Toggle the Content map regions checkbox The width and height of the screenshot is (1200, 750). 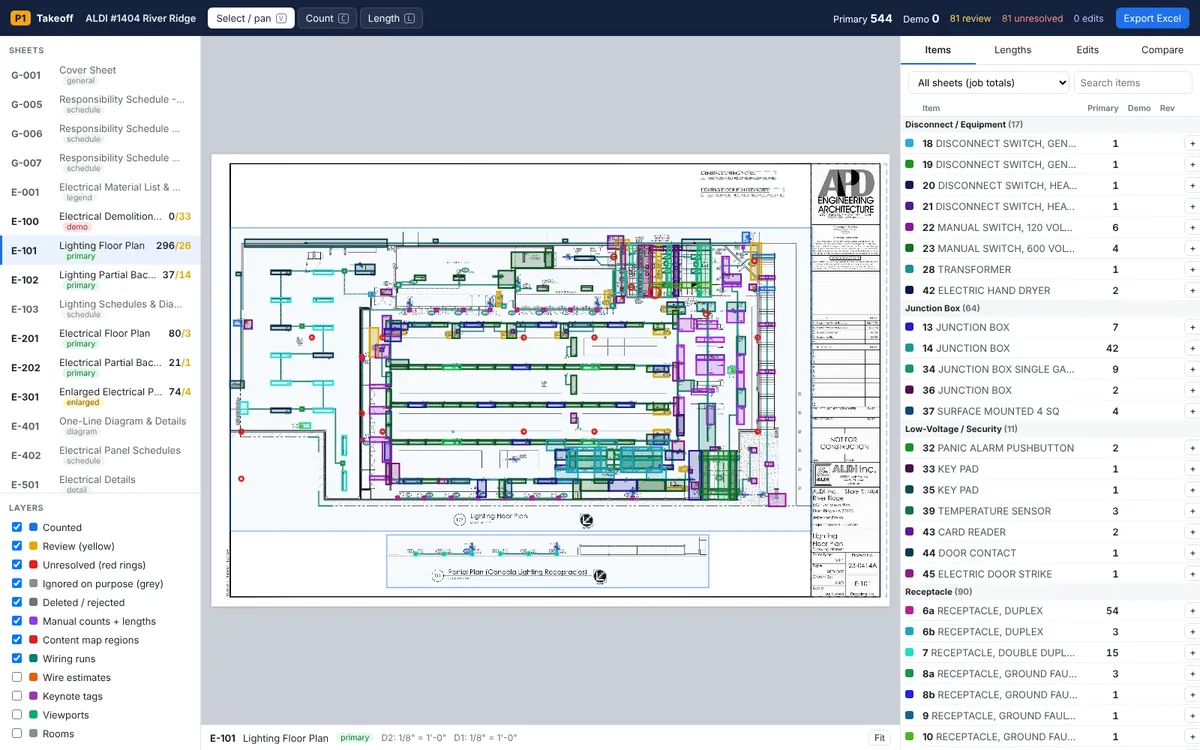tap(17, 640)
